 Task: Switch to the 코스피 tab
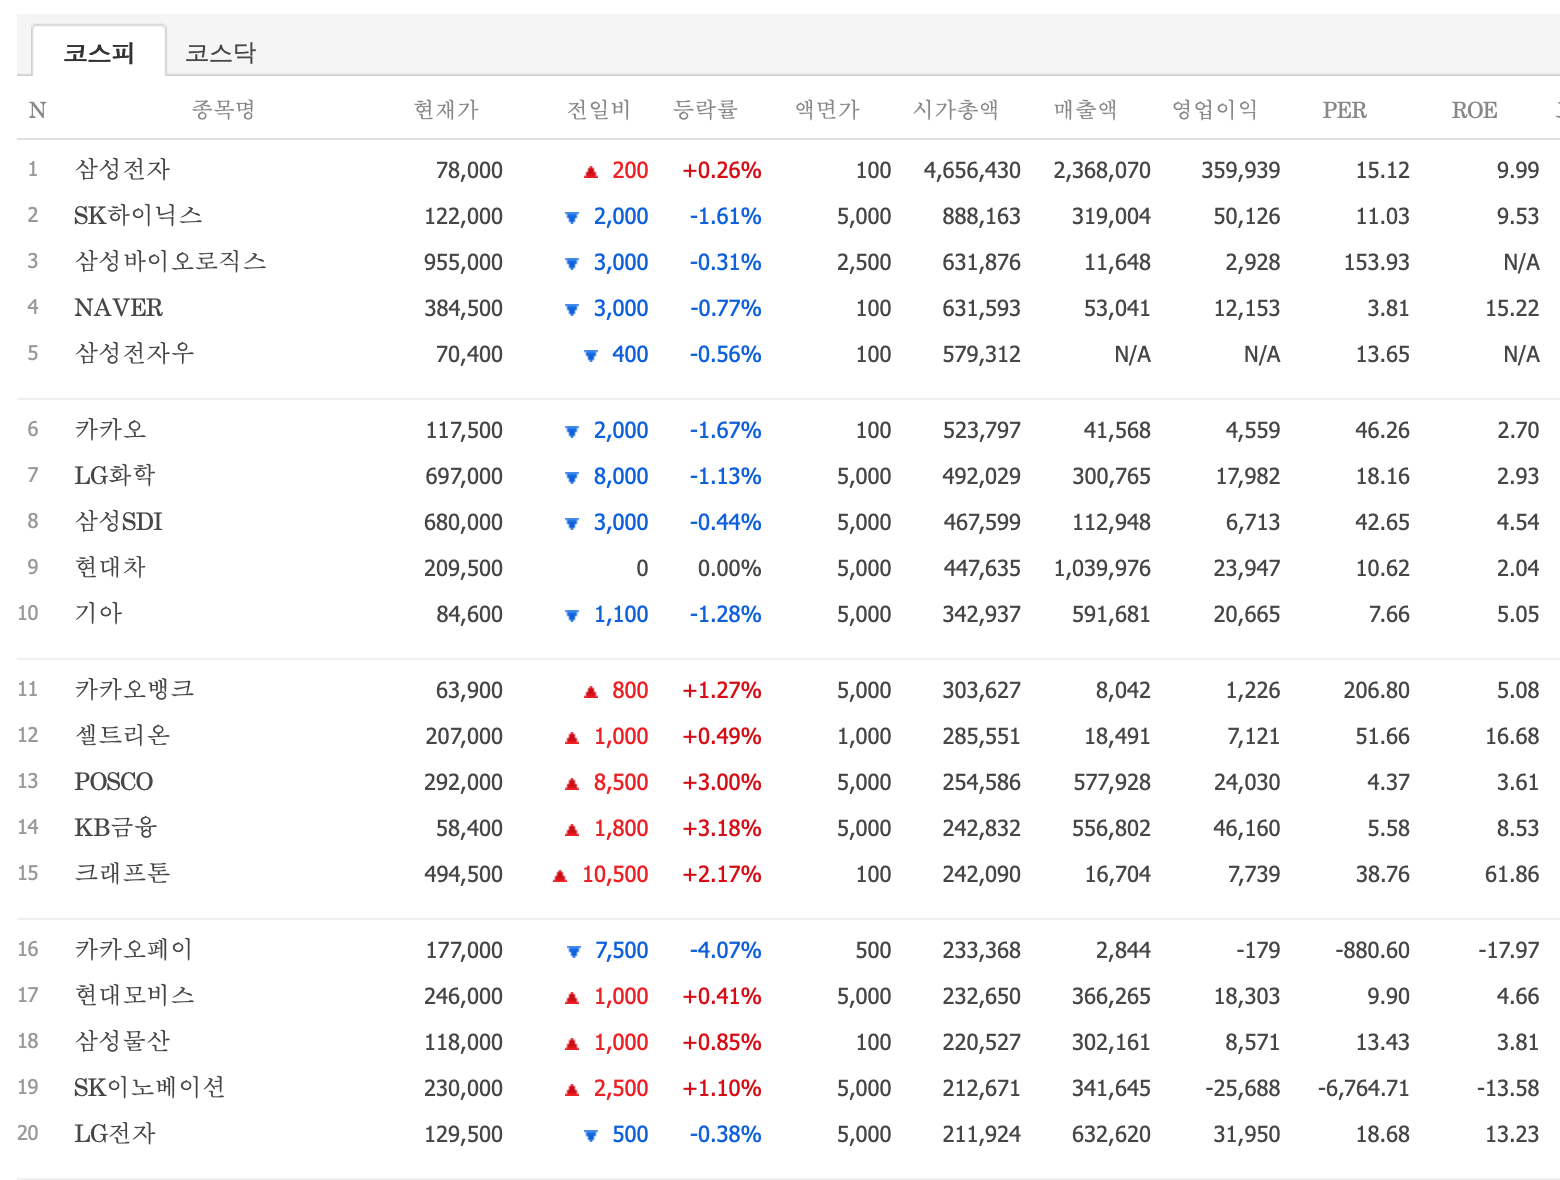[99, 52]
